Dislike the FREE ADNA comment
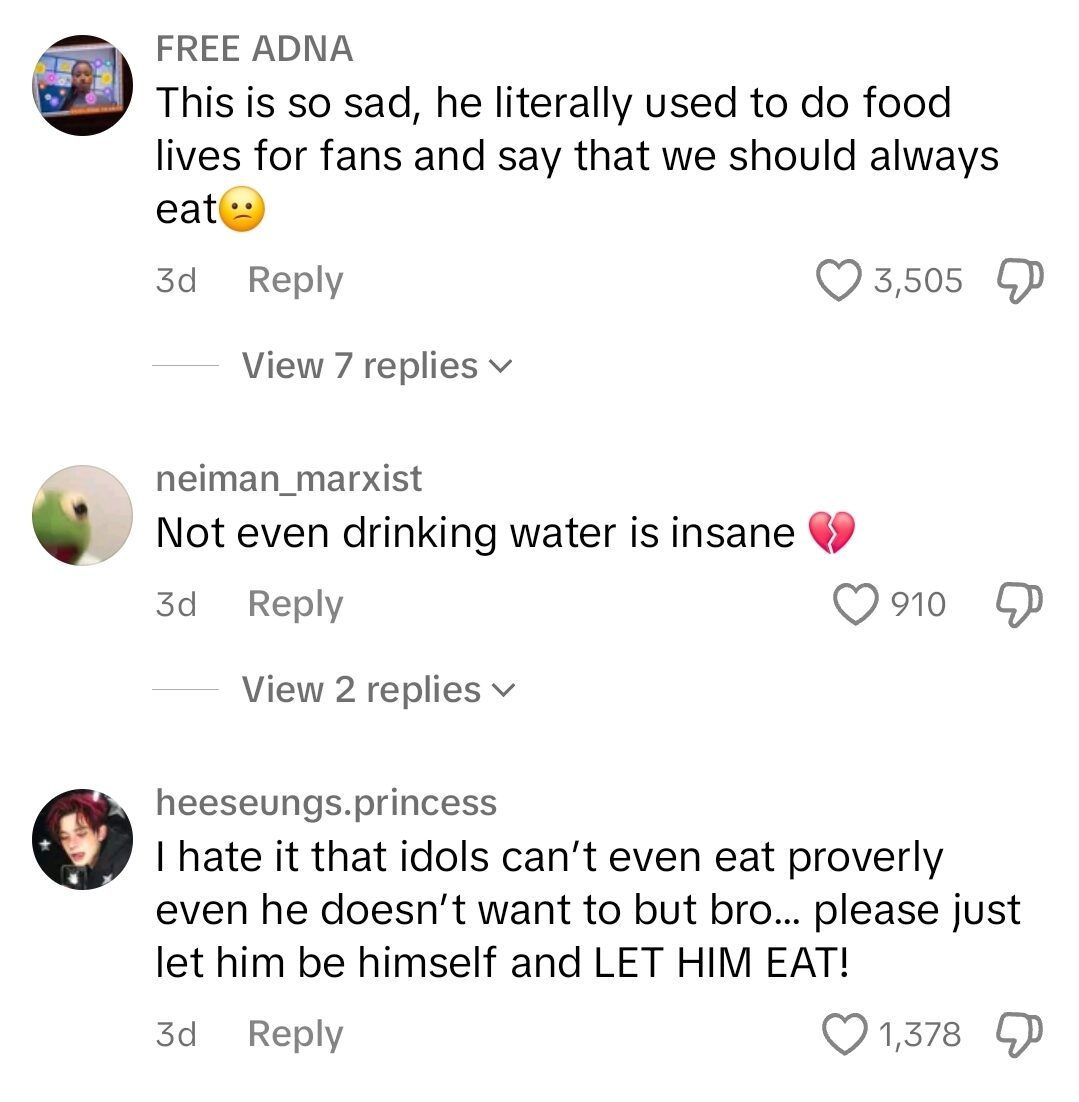The image size is (1079, 1102). [x=1019, y=281]
